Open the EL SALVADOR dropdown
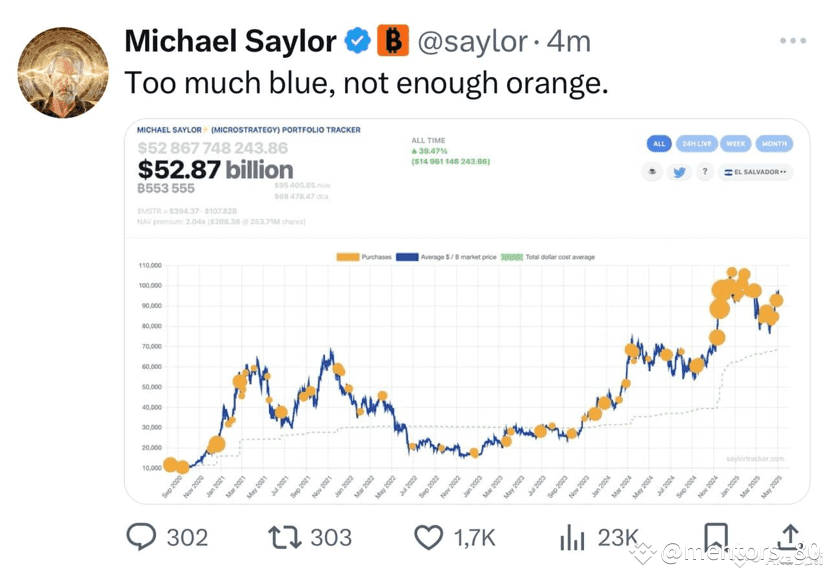 pyautogui.click(x=755, y=172)
